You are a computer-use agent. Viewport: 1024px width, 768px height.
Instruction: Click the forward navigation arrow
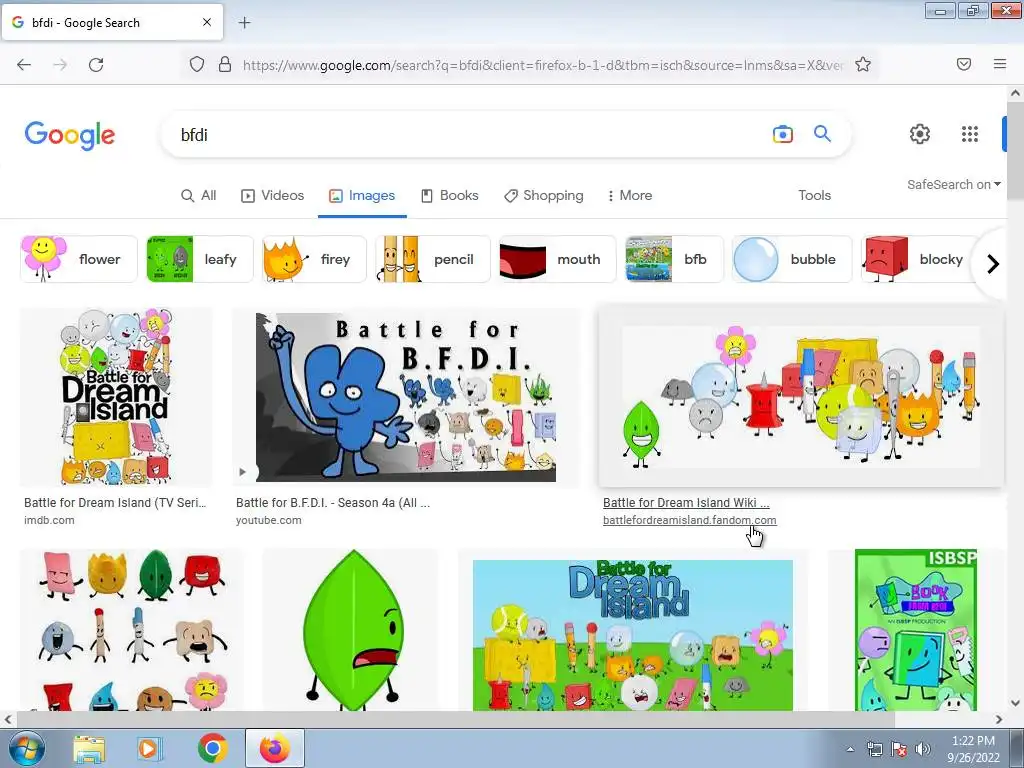(x=60, y=65)
